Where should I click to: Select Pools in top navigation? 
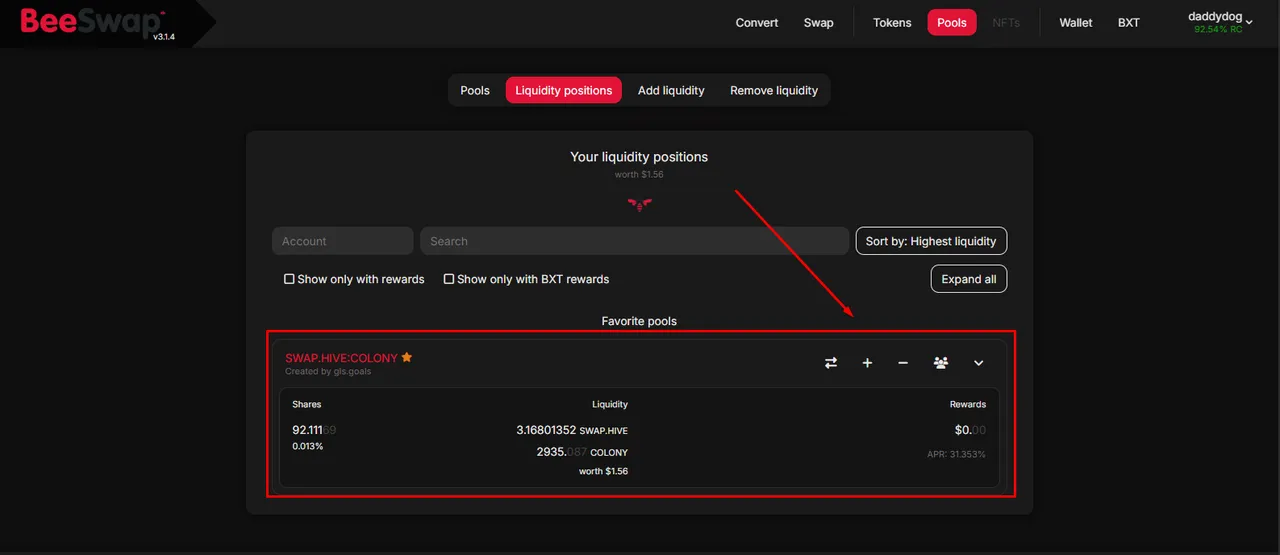[952, 22]
